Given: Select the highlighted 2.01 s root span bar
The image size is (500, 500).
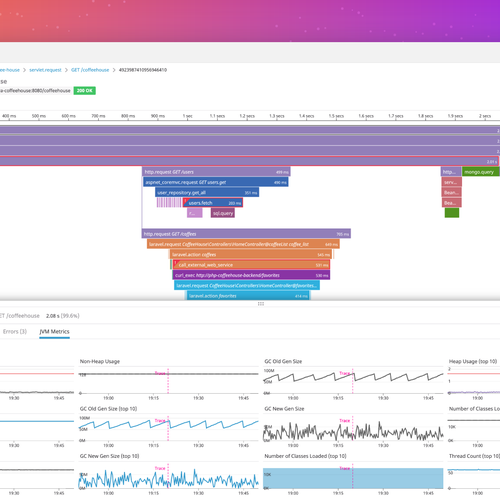Looking at the screenshot, I should pos(249,161).
